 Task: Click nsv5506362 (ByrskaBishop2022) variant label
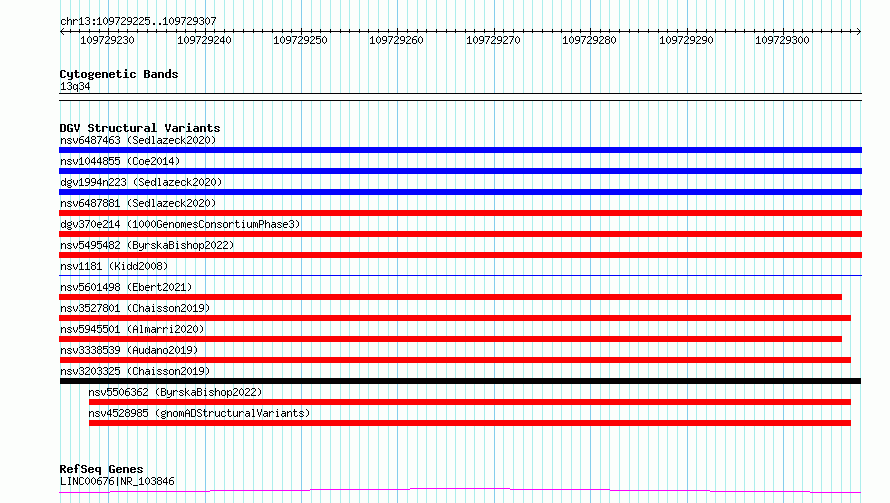(175, 392)
